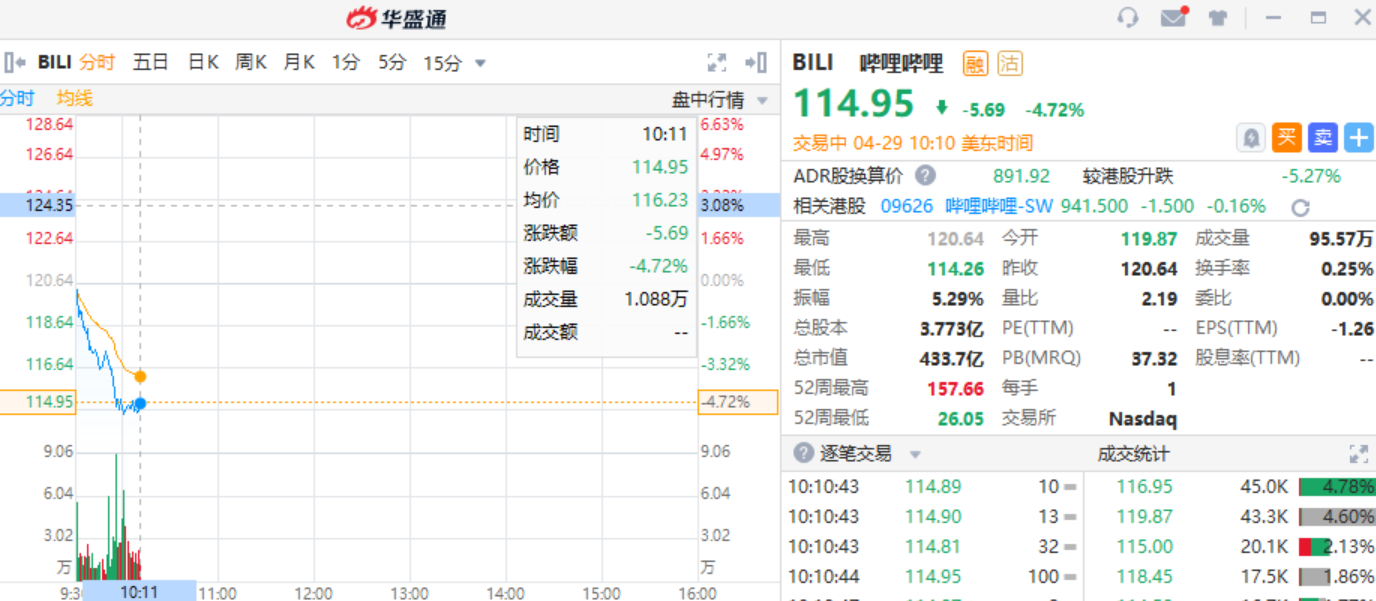Viewport: 1376px width, 601px height.
Task: Switch to 1分 one-minute chart
Action: pyautogui.click(x=346, y=62)
